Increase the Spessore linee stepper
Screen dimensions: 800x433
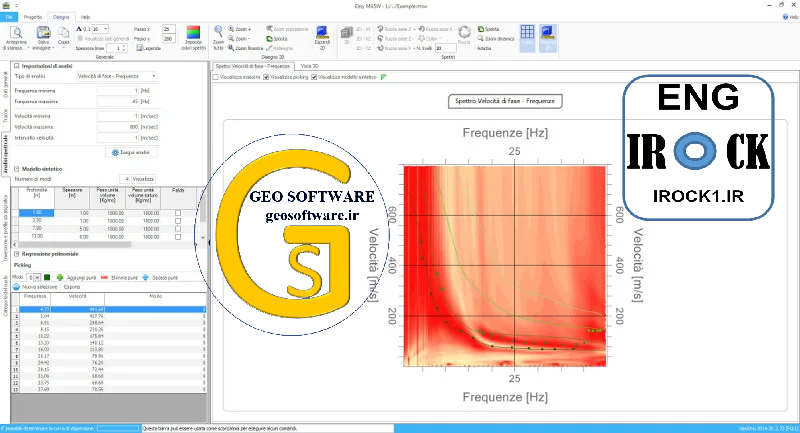124,46
